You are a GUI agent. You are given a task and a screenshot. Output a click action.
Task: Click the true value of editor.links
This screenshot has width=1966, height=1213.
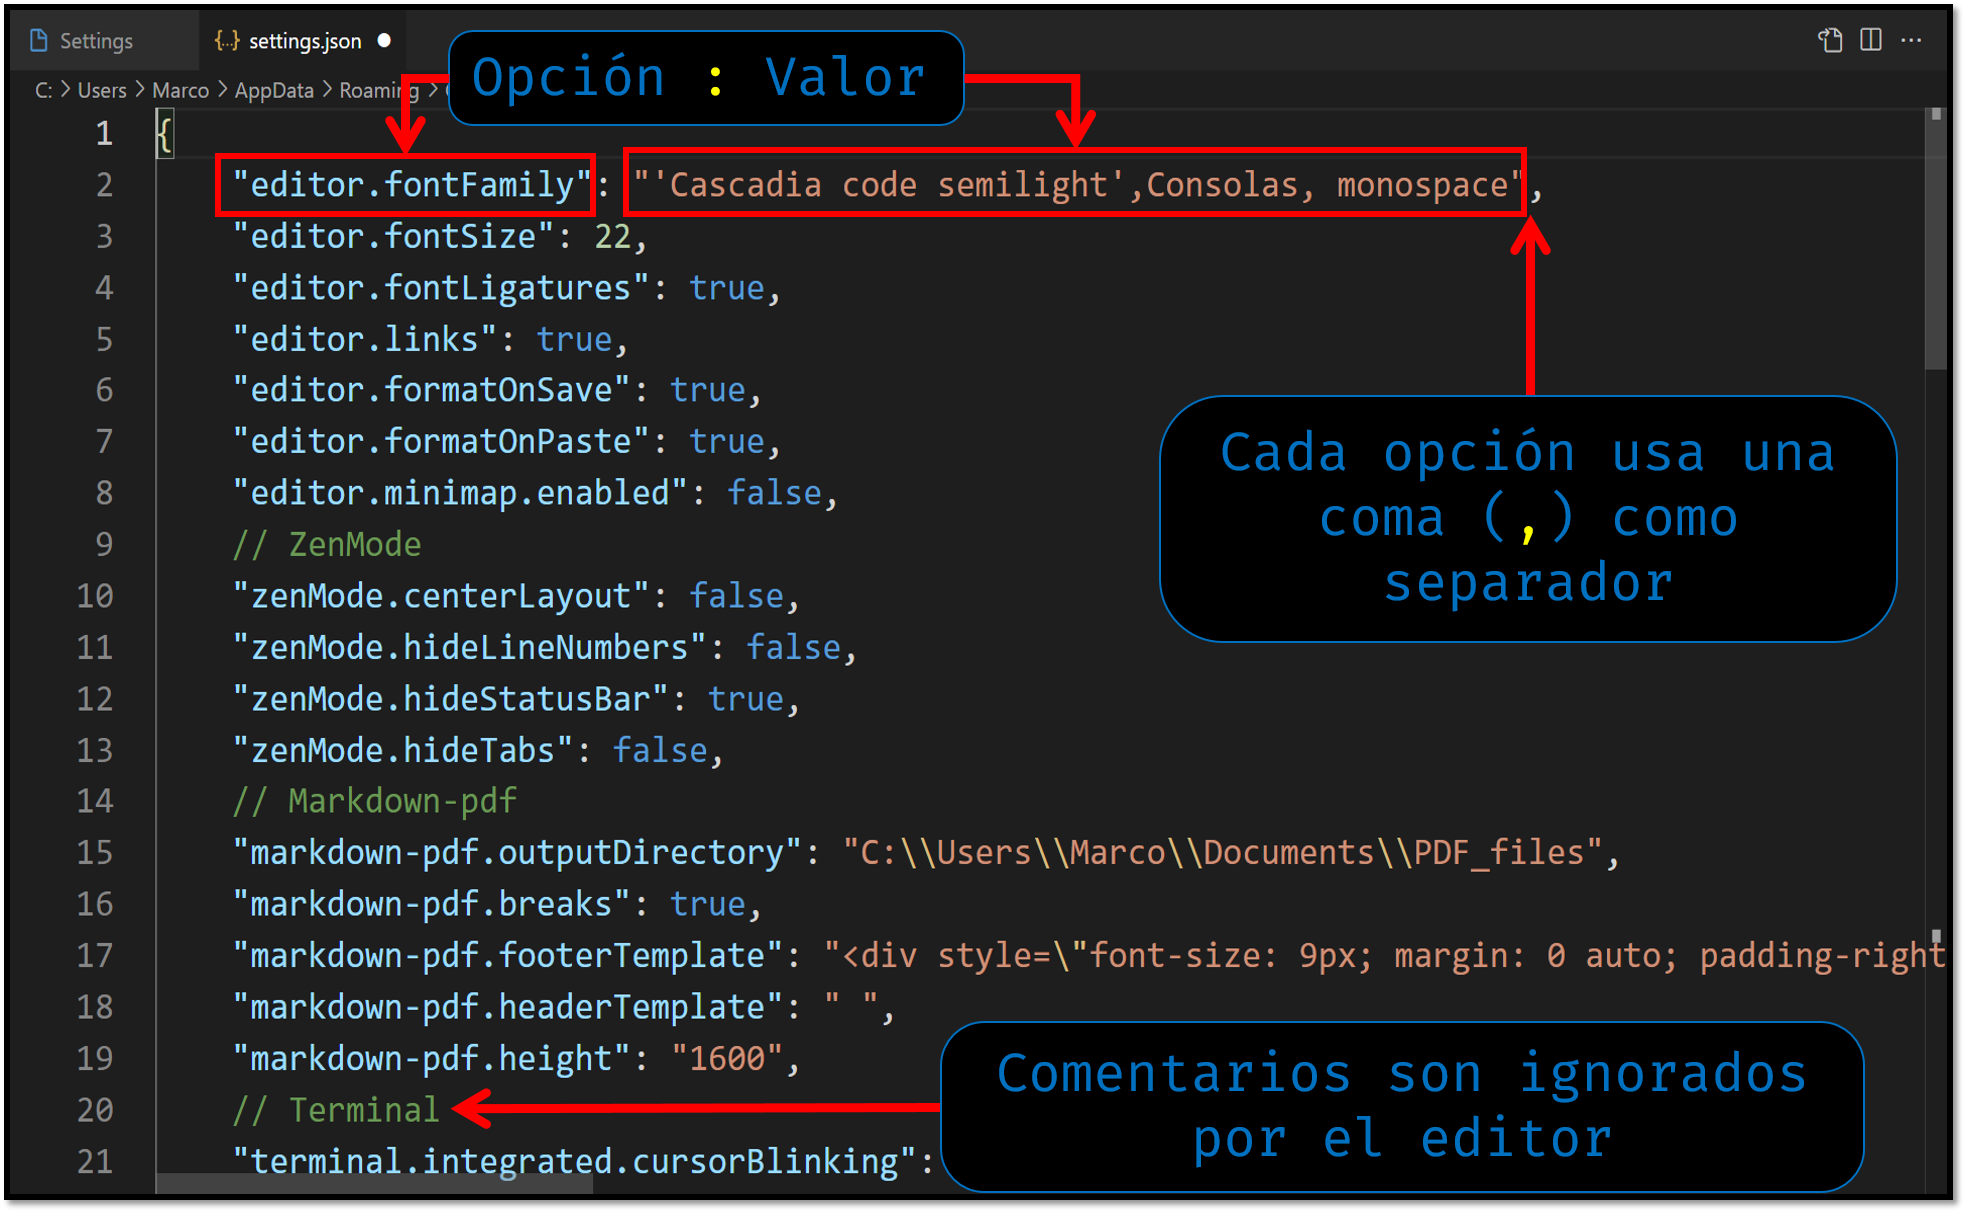tap(574, 340)
